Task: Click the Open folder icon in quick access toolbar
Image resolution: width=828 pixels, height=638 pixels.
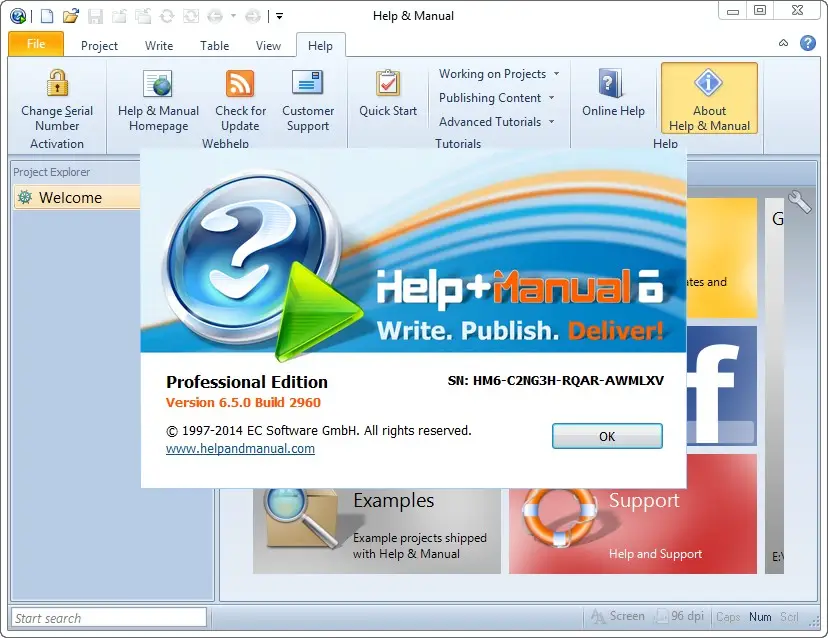Action: [70, 16]
